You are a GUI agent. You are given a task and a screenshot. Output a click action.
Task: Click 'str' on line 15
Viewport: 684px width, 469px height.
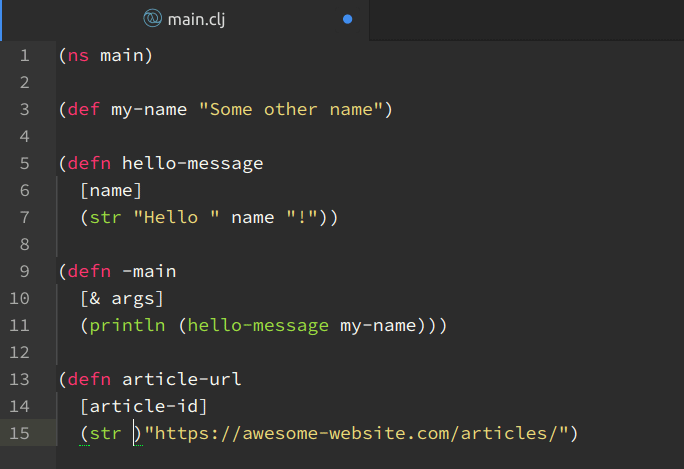tap(105, 434)
